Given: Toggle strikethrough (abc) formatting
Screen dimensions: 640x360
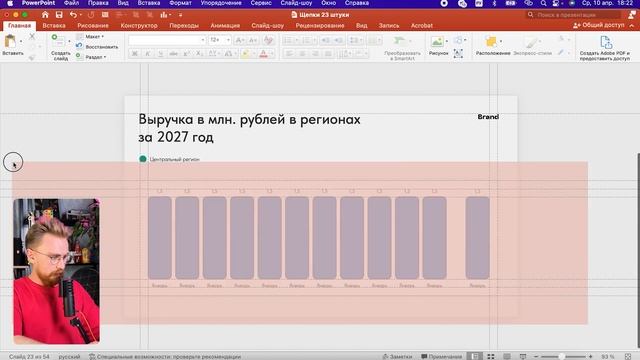Looking at the screenshot, I should tap(173, 54).
